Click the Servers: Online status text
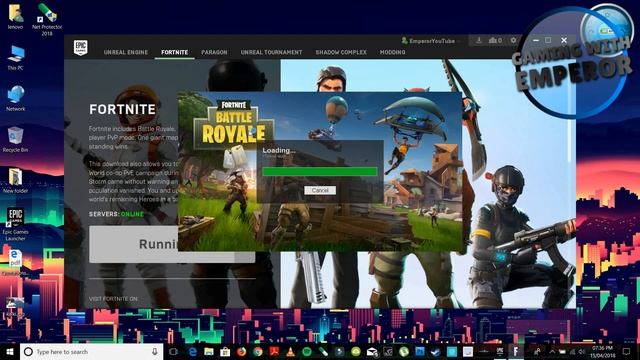 116,214
